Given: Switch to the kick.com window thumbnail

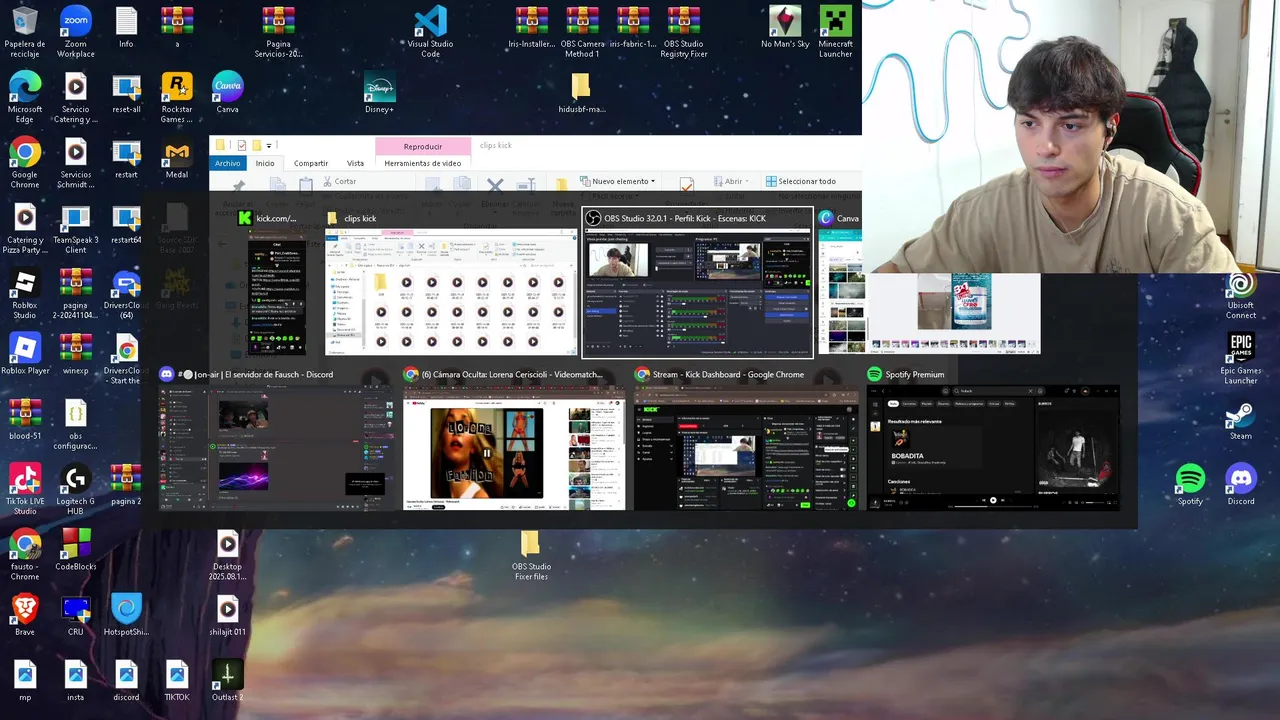Looking at the screenshot, I should [277, 283].
